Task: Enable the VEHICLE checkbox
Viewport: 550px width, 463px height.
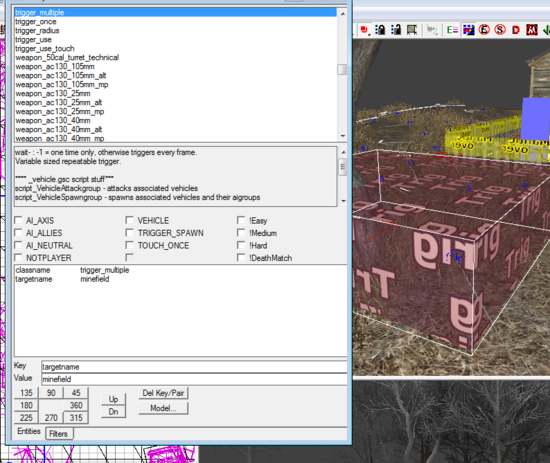Action: [129, 220]
